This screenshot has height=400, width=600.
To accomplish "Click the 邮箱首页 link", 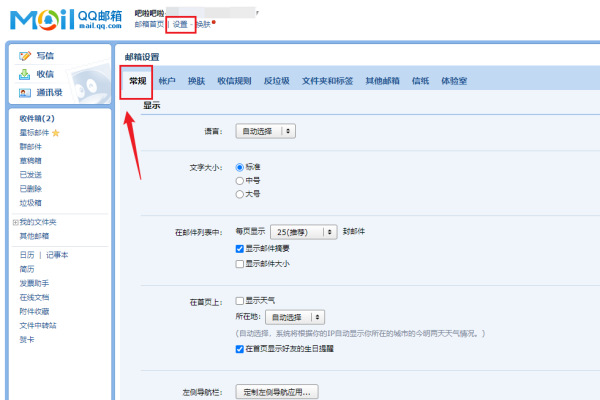I will click(149, 24).
